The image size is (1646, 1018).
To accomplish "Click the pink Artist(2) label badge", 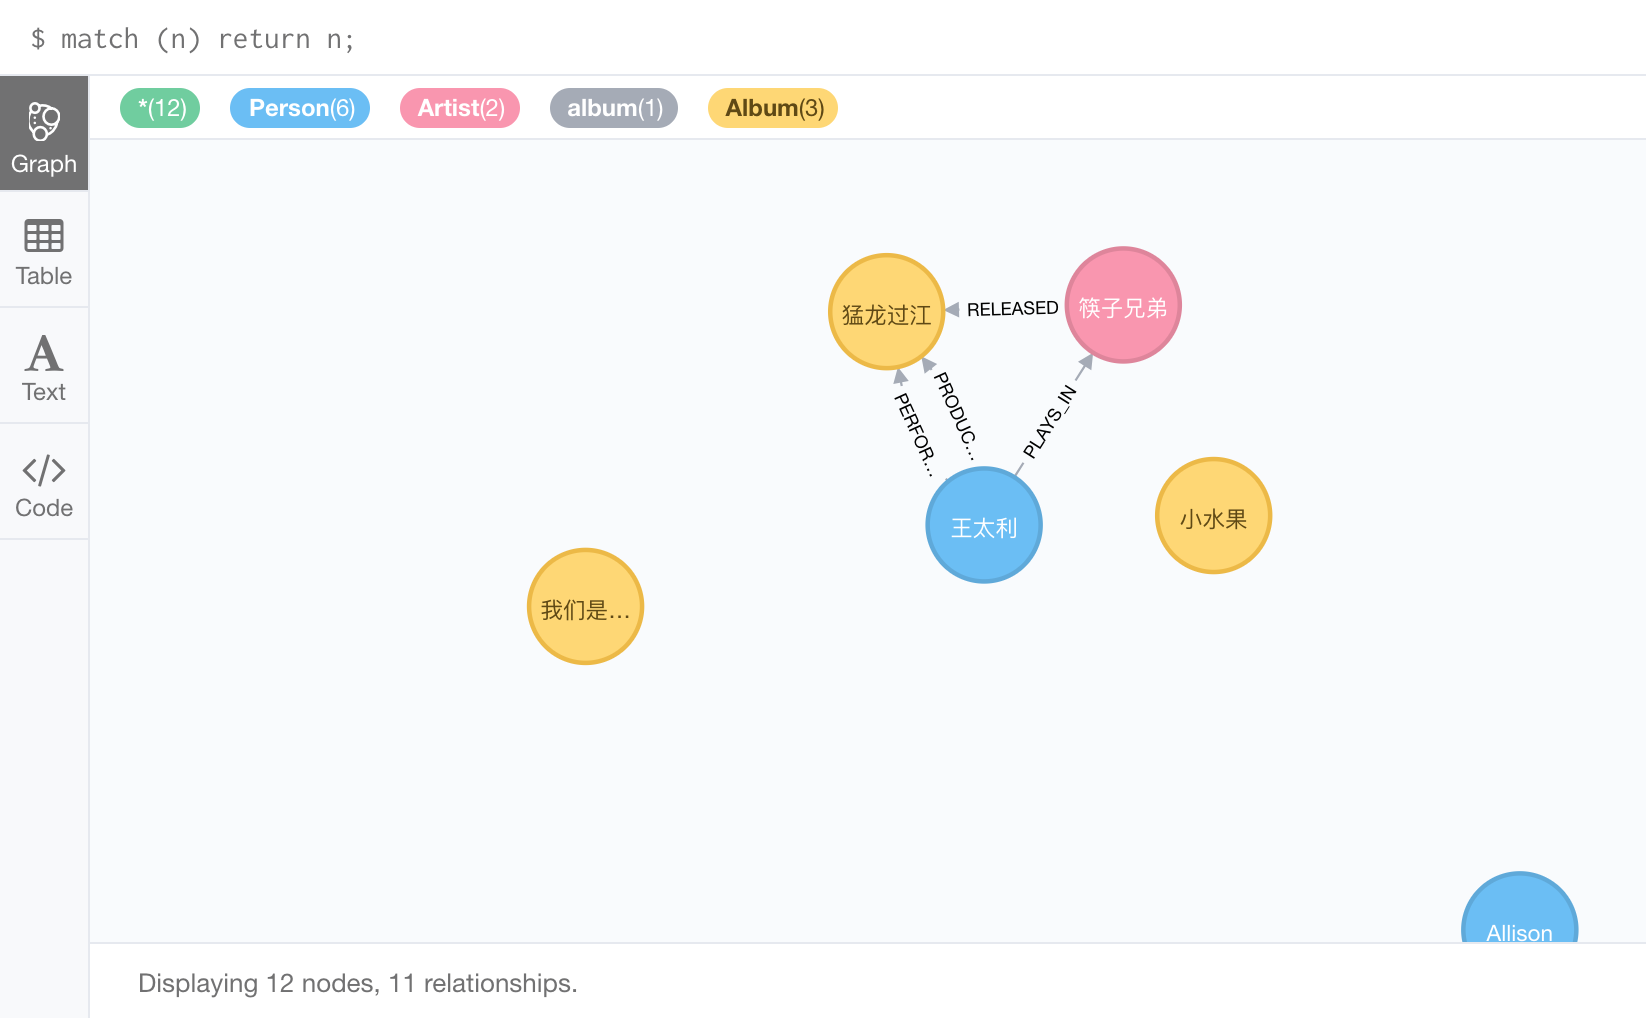I will (x=460, y=108).
